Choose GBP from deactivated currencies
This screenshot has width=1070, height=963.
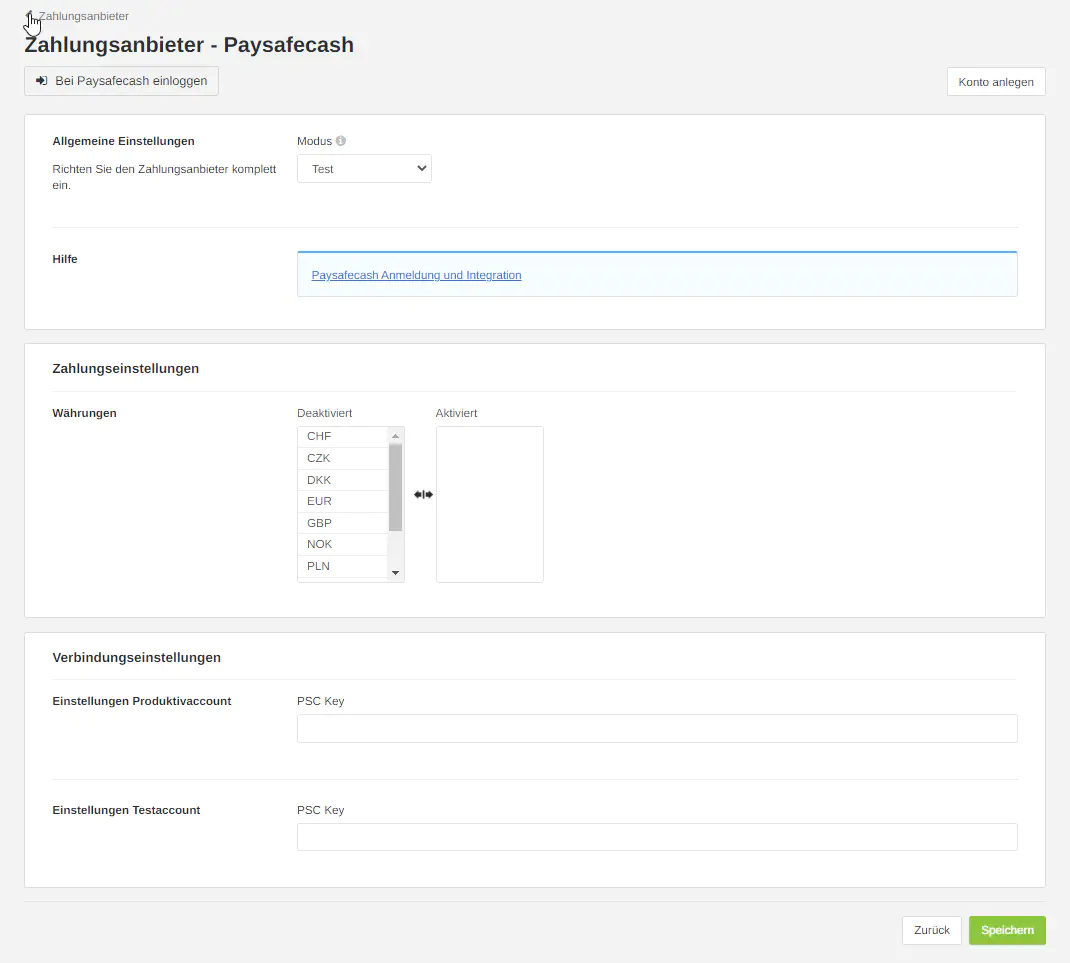[342, 523]
